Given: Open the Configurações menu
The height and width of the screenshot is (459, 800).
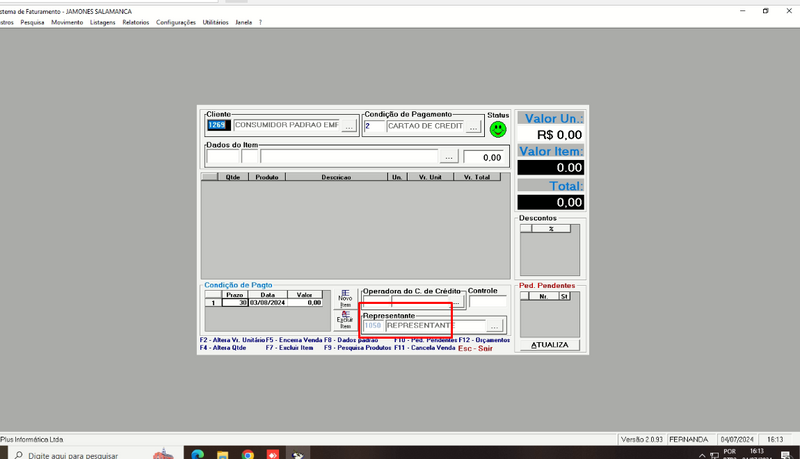Looking at the screenshot, I should 176,22.
